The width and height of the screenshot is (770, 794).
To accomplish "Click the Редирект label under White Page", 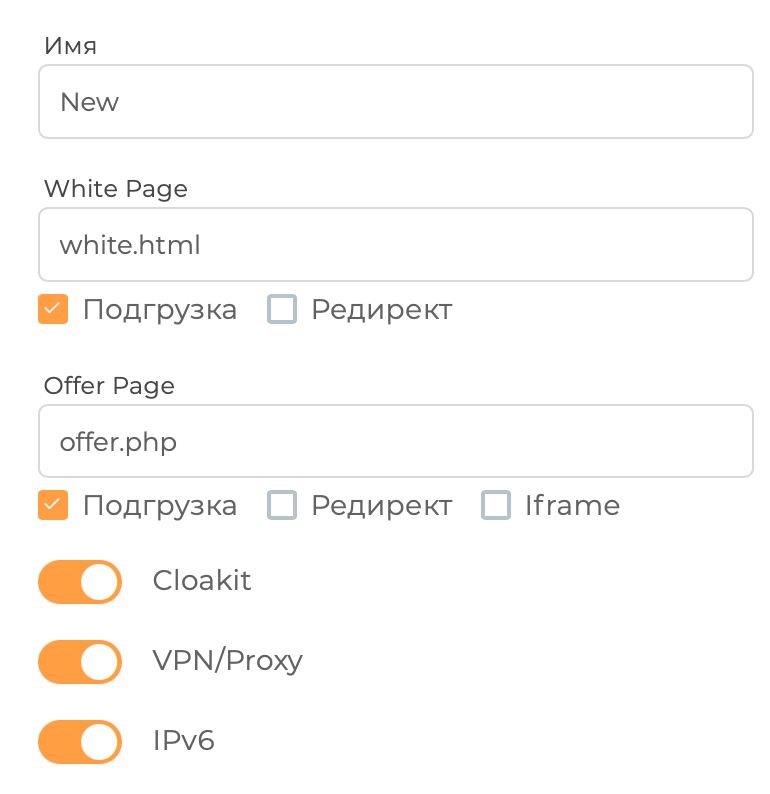I will [x=381, y=310].
